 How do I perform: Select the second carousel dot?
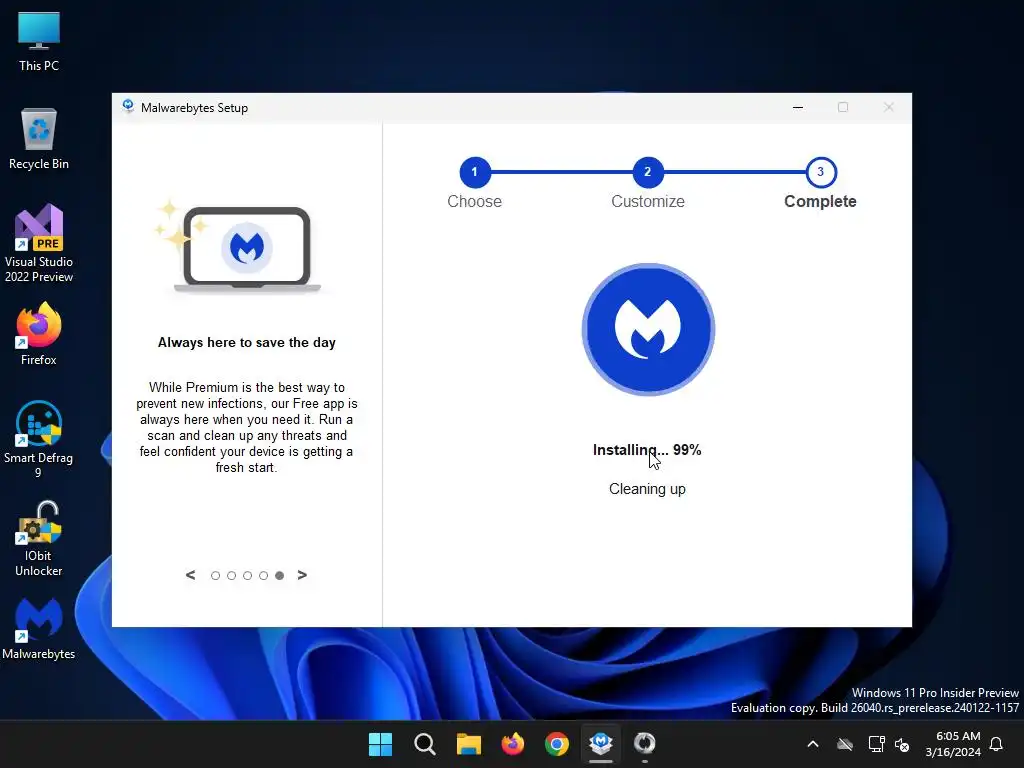coord(231,575)
